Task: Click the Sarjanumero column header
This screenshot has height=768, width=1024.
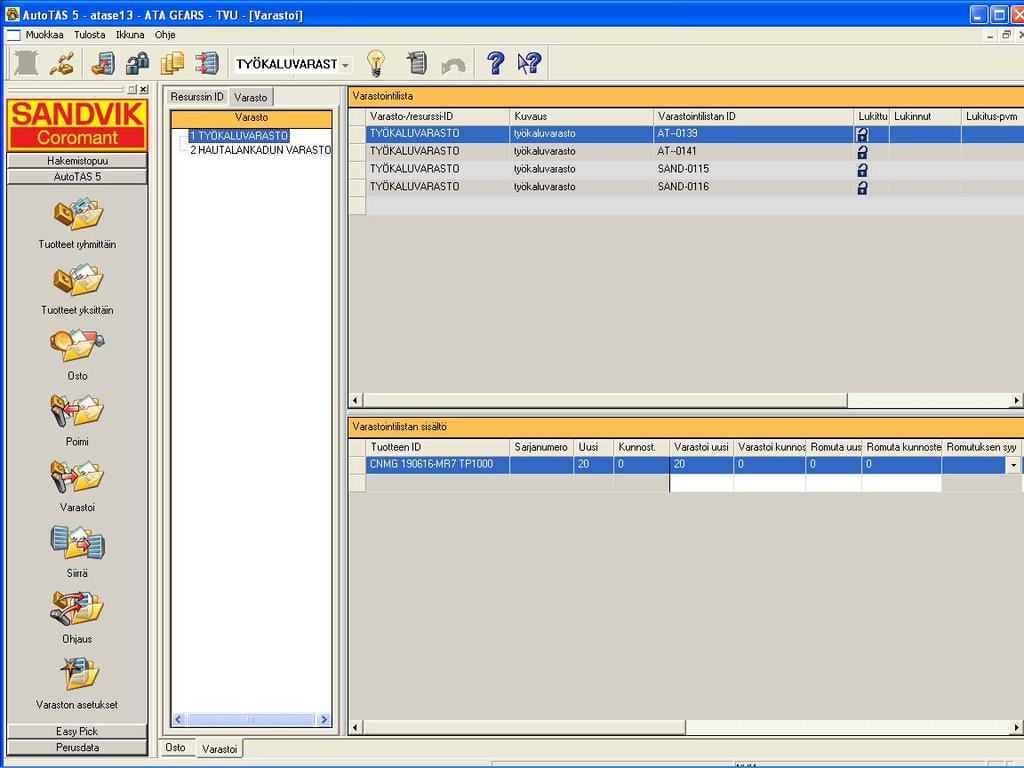Action: point(541,447)
